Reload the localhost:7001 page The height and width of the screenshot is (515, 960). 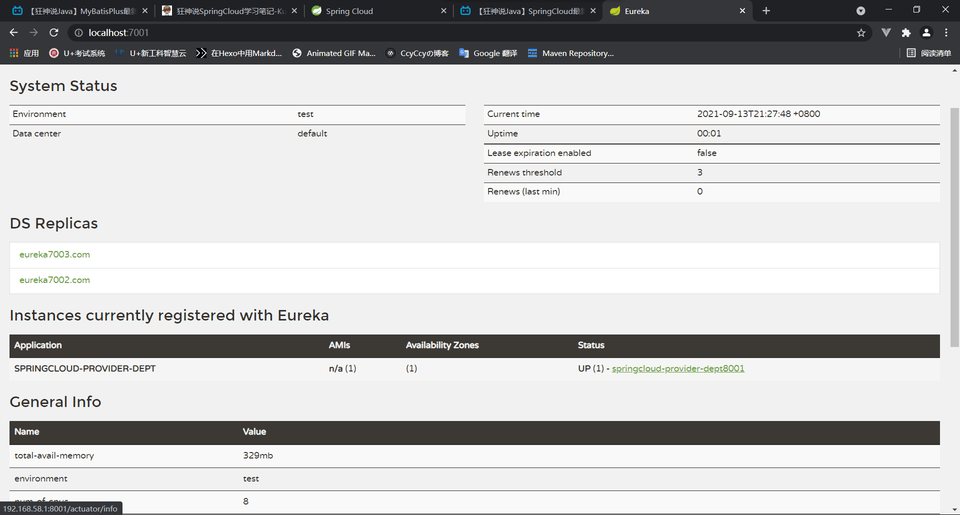[54, 32]
